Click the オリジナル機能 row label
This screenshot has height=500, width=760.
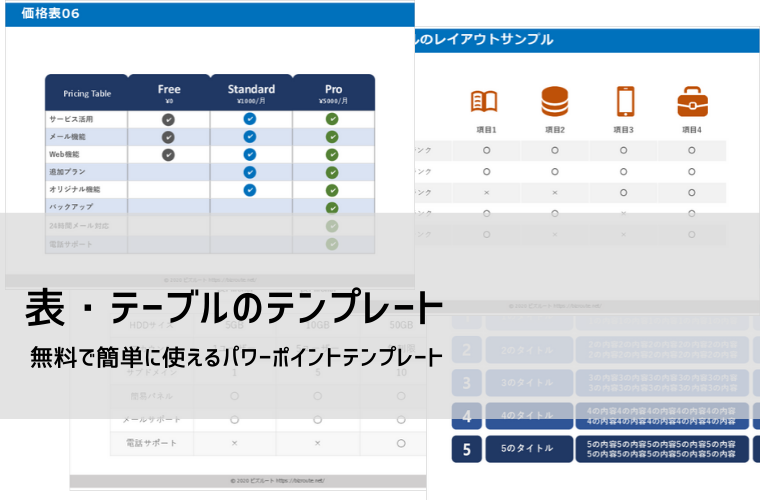tap(75, 189)
